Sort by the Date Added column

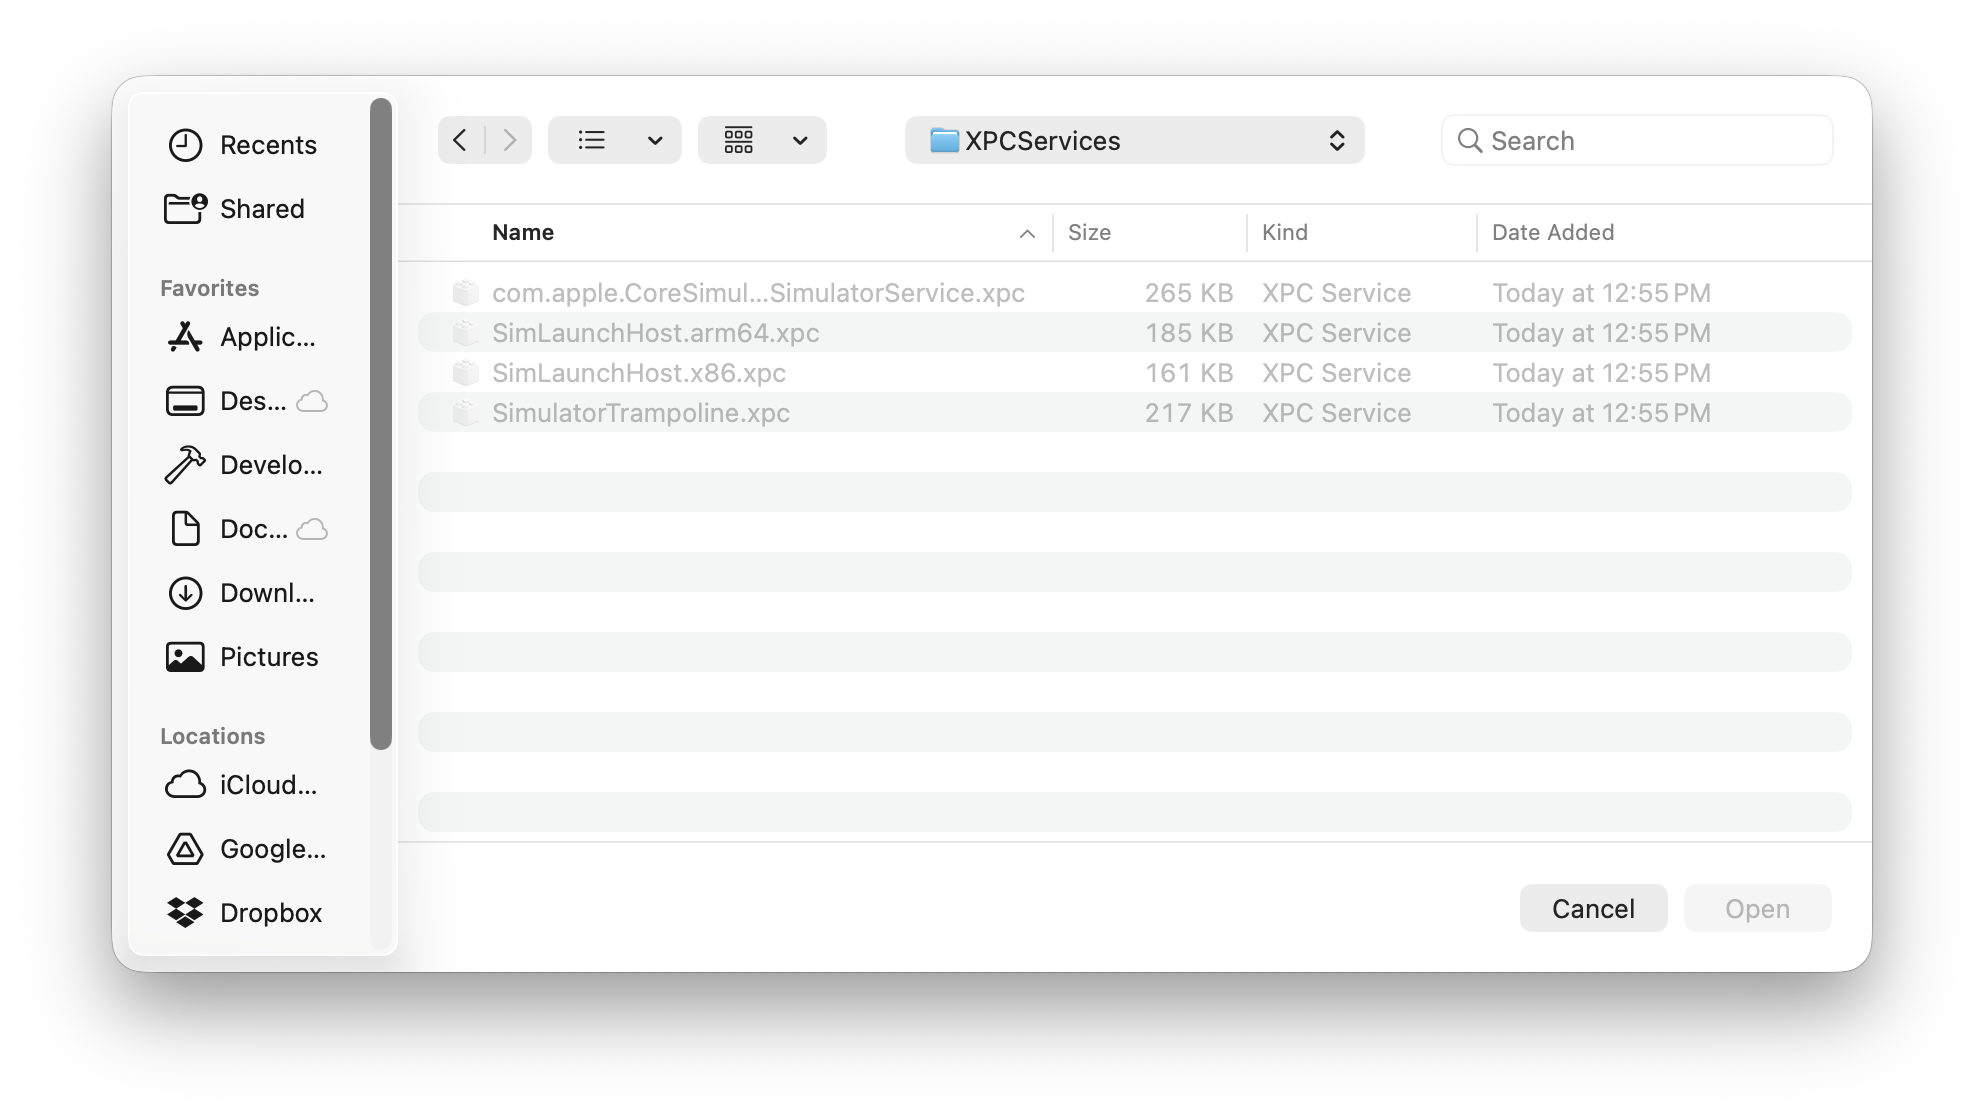tap(1551, 231)
